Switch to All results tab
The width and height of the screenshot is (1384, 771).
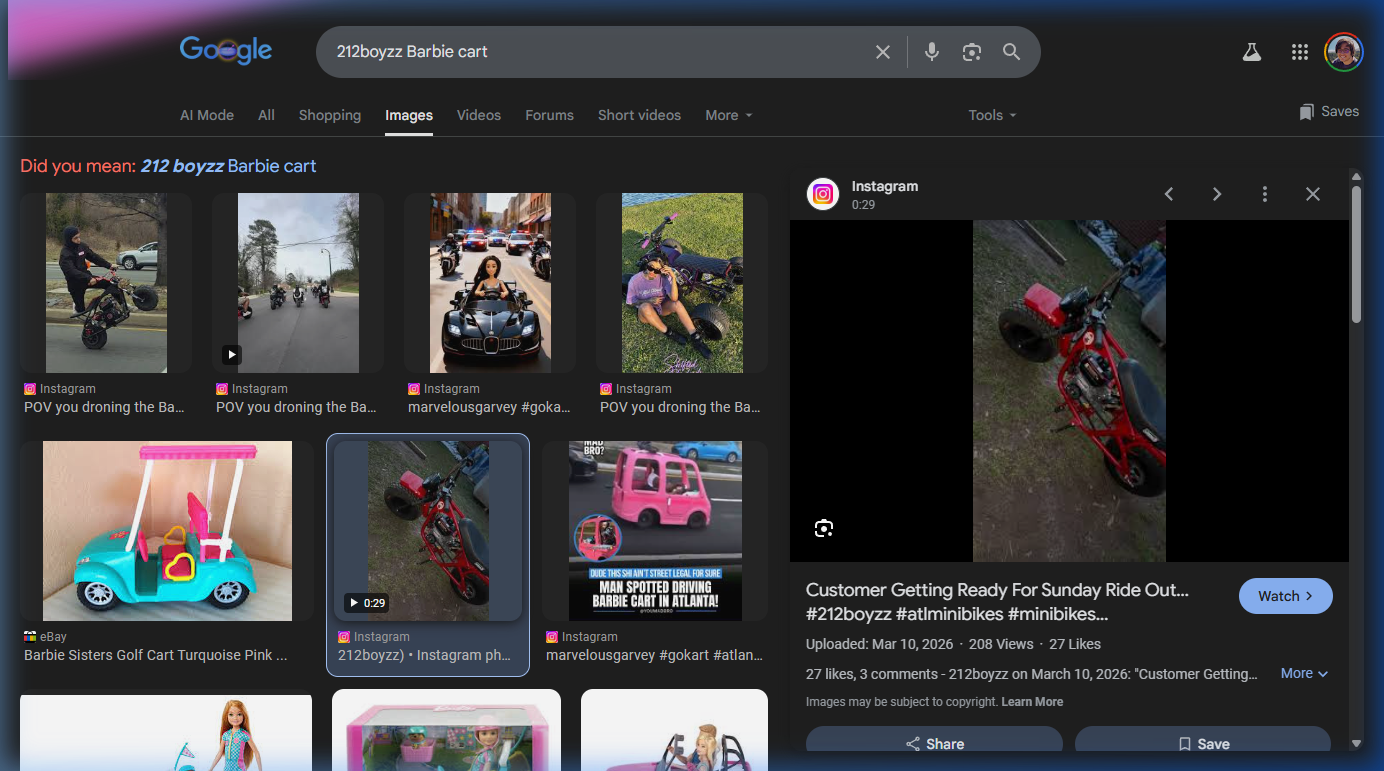click(266, 115)
